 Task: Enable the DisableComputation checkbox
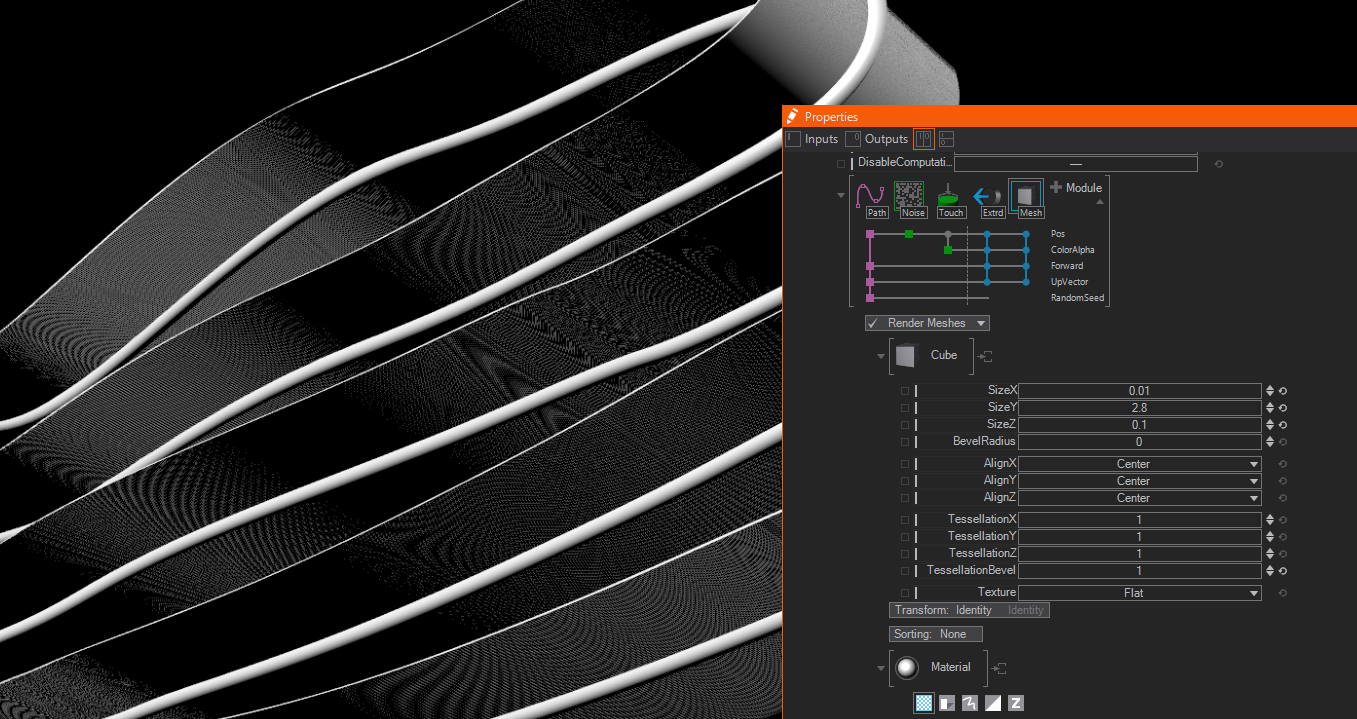(841, 163)
